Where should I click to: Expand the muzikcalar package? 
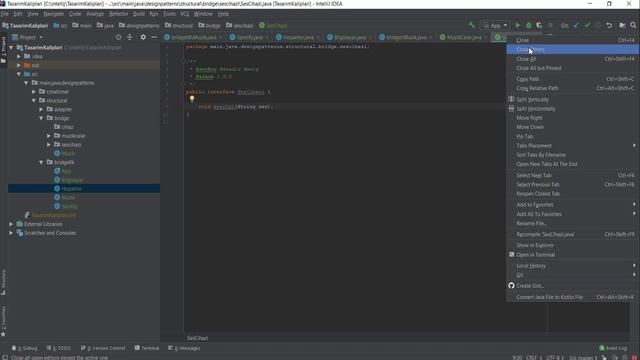tap(49, 136)
